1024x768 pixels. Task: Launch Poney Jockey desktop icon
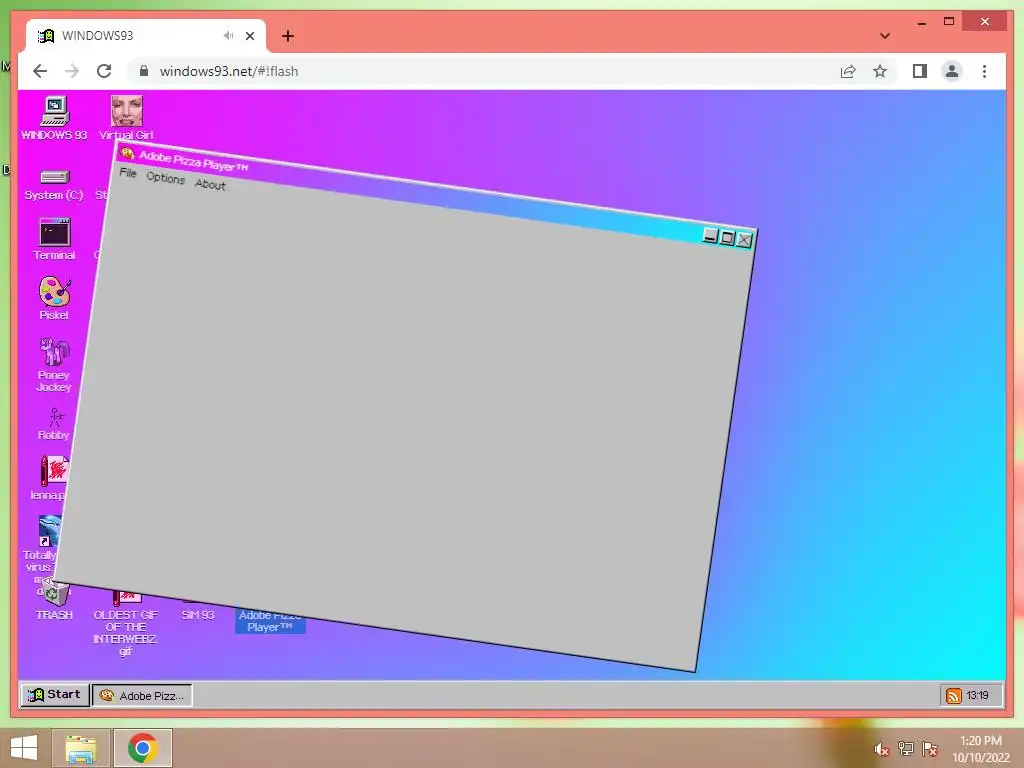(x=54, y=364)
